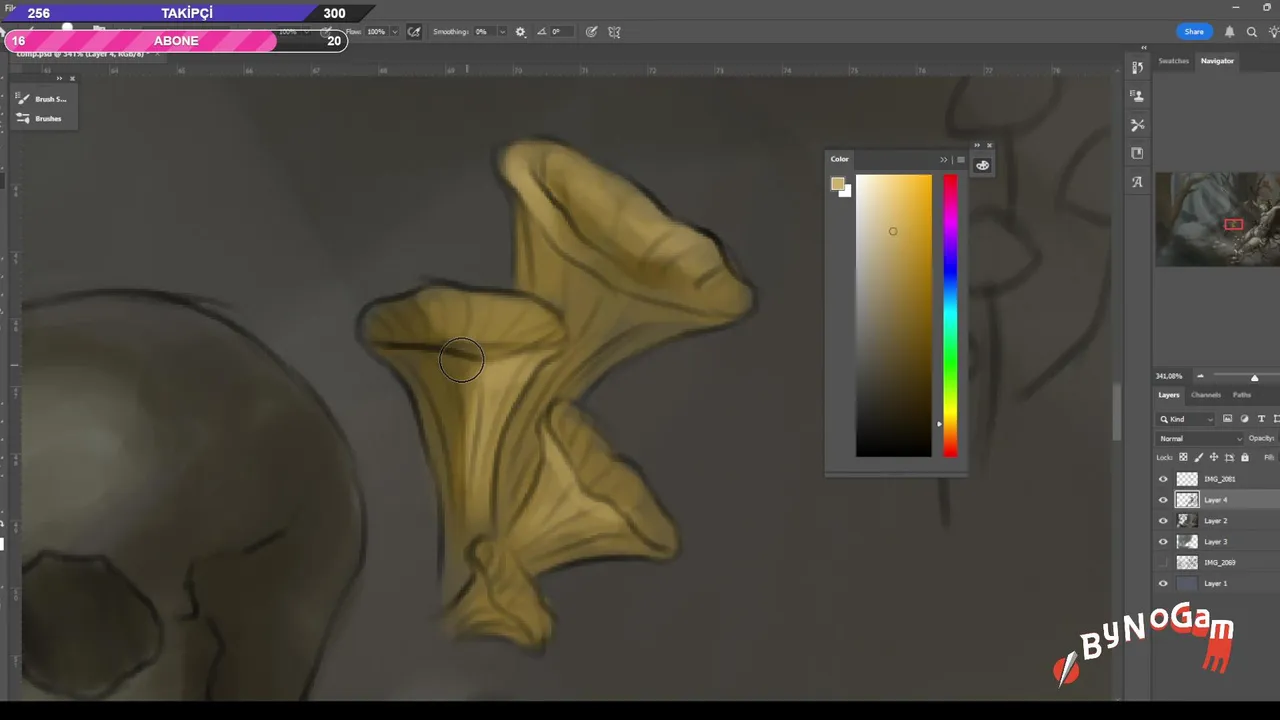Viewport: 1280px width, 720px height.
Task: Open the Clone Source panel icon
Action: [1137, 96]
